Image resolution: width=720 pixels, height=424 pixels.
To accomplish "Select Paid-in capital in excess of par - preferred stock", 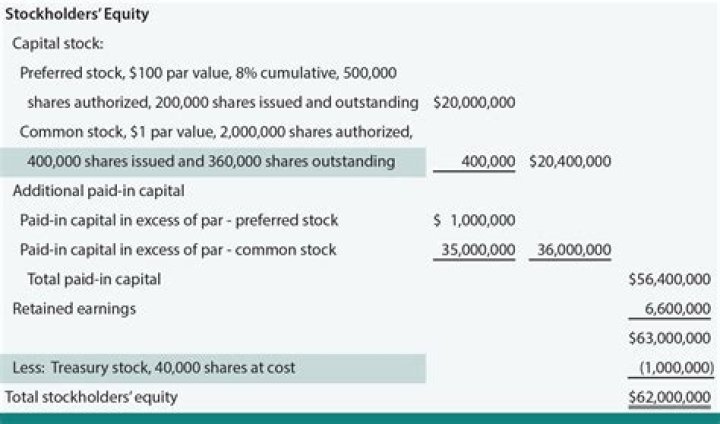I will click(179, 220).
